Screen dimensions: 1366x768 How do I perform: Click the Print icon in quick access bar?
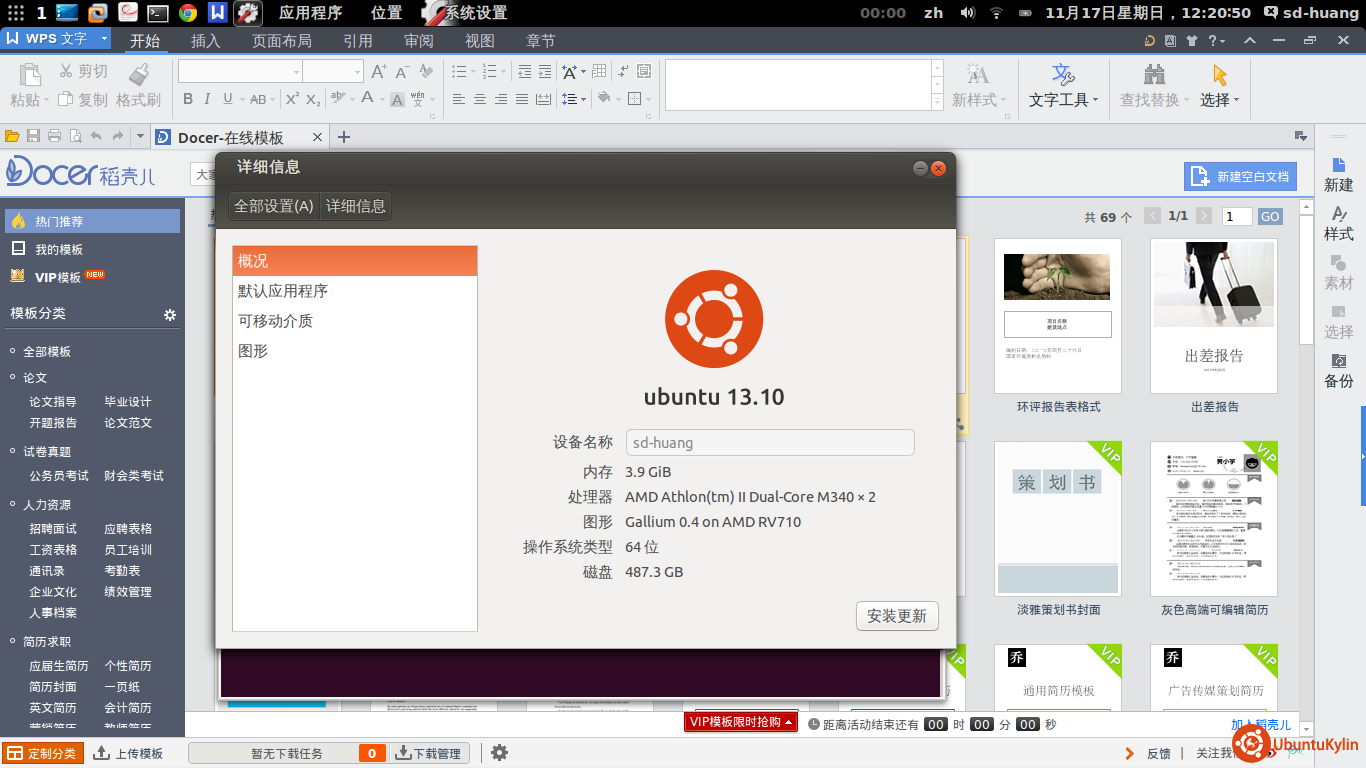54,137
